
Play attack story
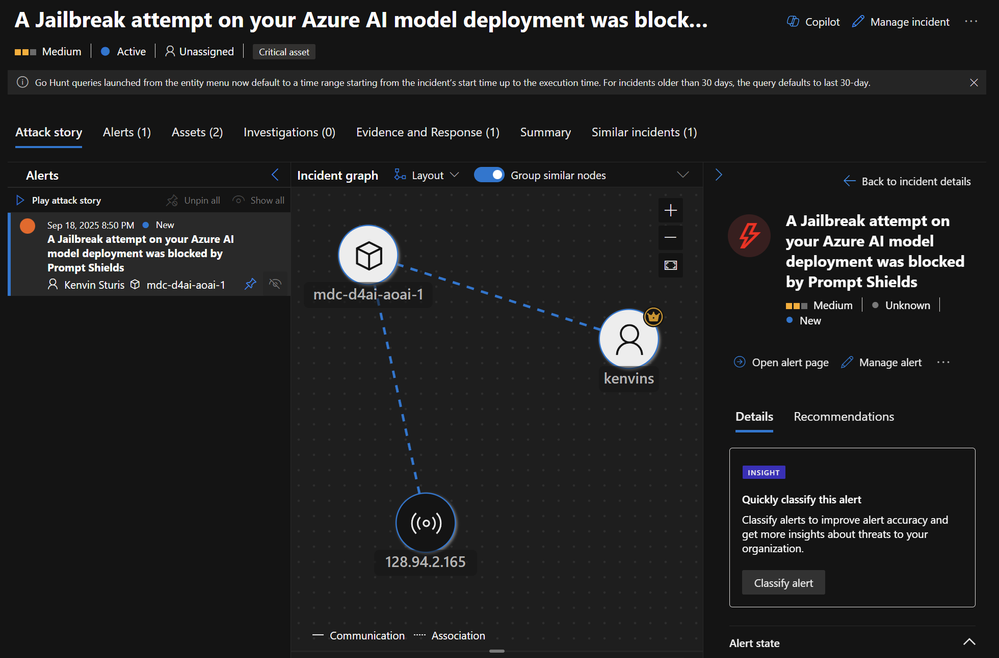tap(60, 200)
